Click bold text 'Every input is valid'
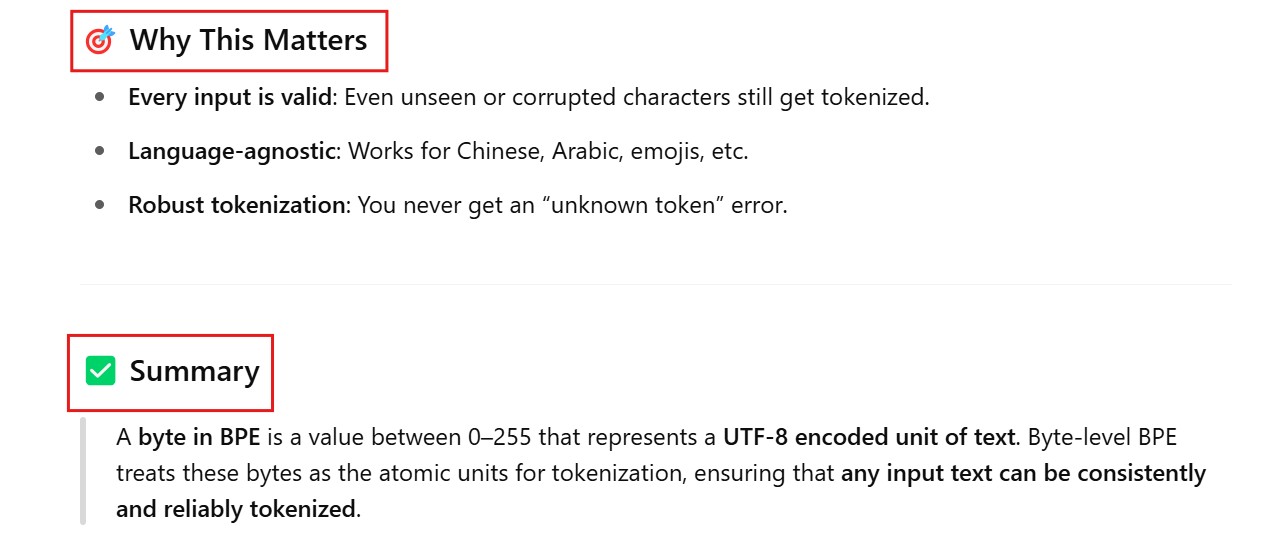Image resolution: width=1274 pixels, height=553 pixels. 229,98
